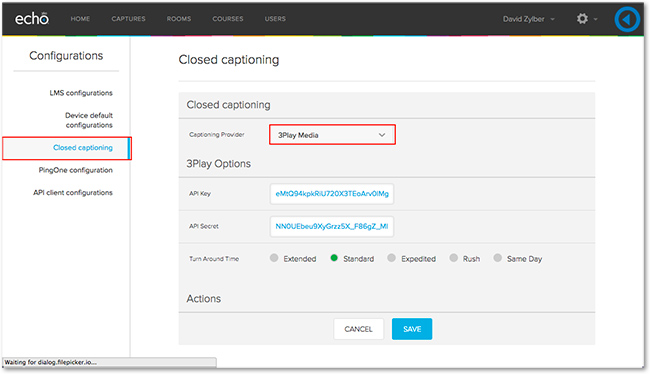650x374 pixels.
Task: Select Rush turn around time
Action: point(454,258)
